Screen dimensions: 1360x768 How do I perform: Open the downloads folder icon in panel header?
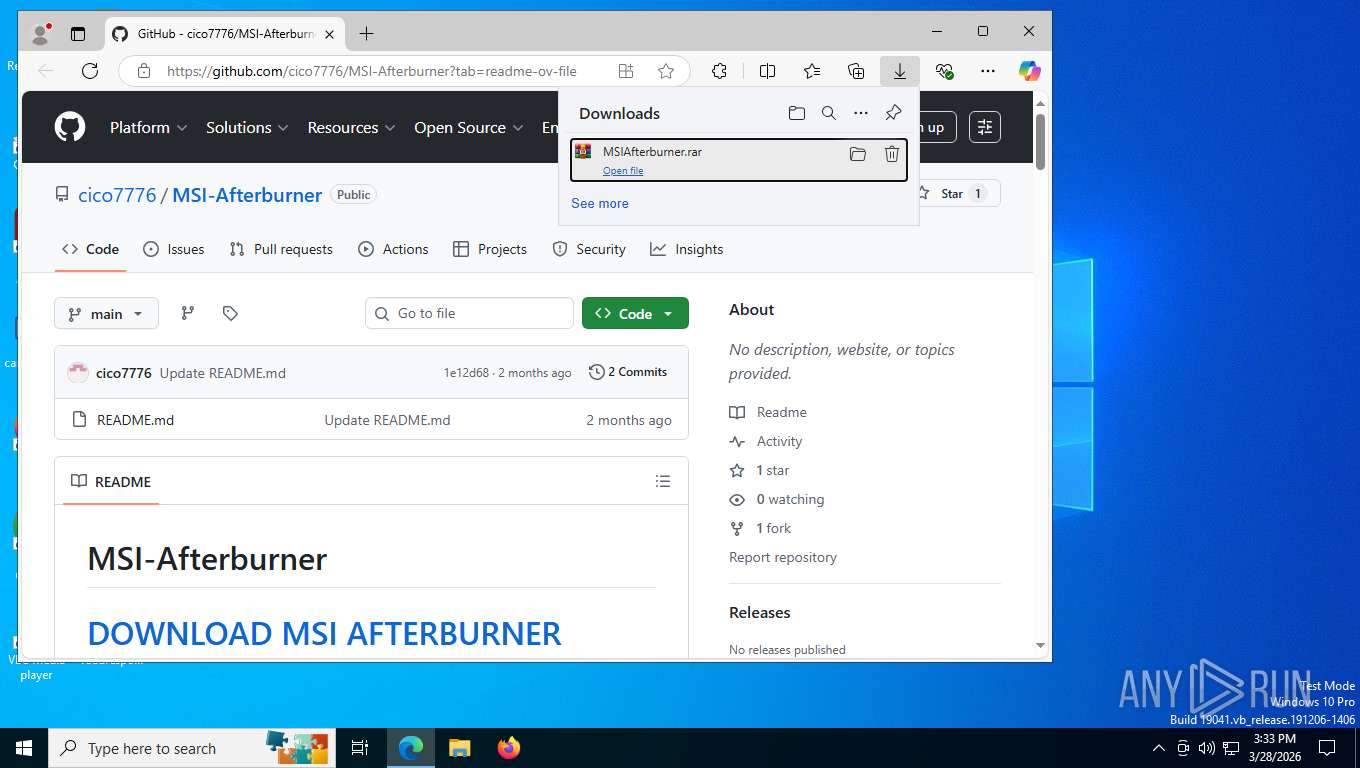point(797,113)
